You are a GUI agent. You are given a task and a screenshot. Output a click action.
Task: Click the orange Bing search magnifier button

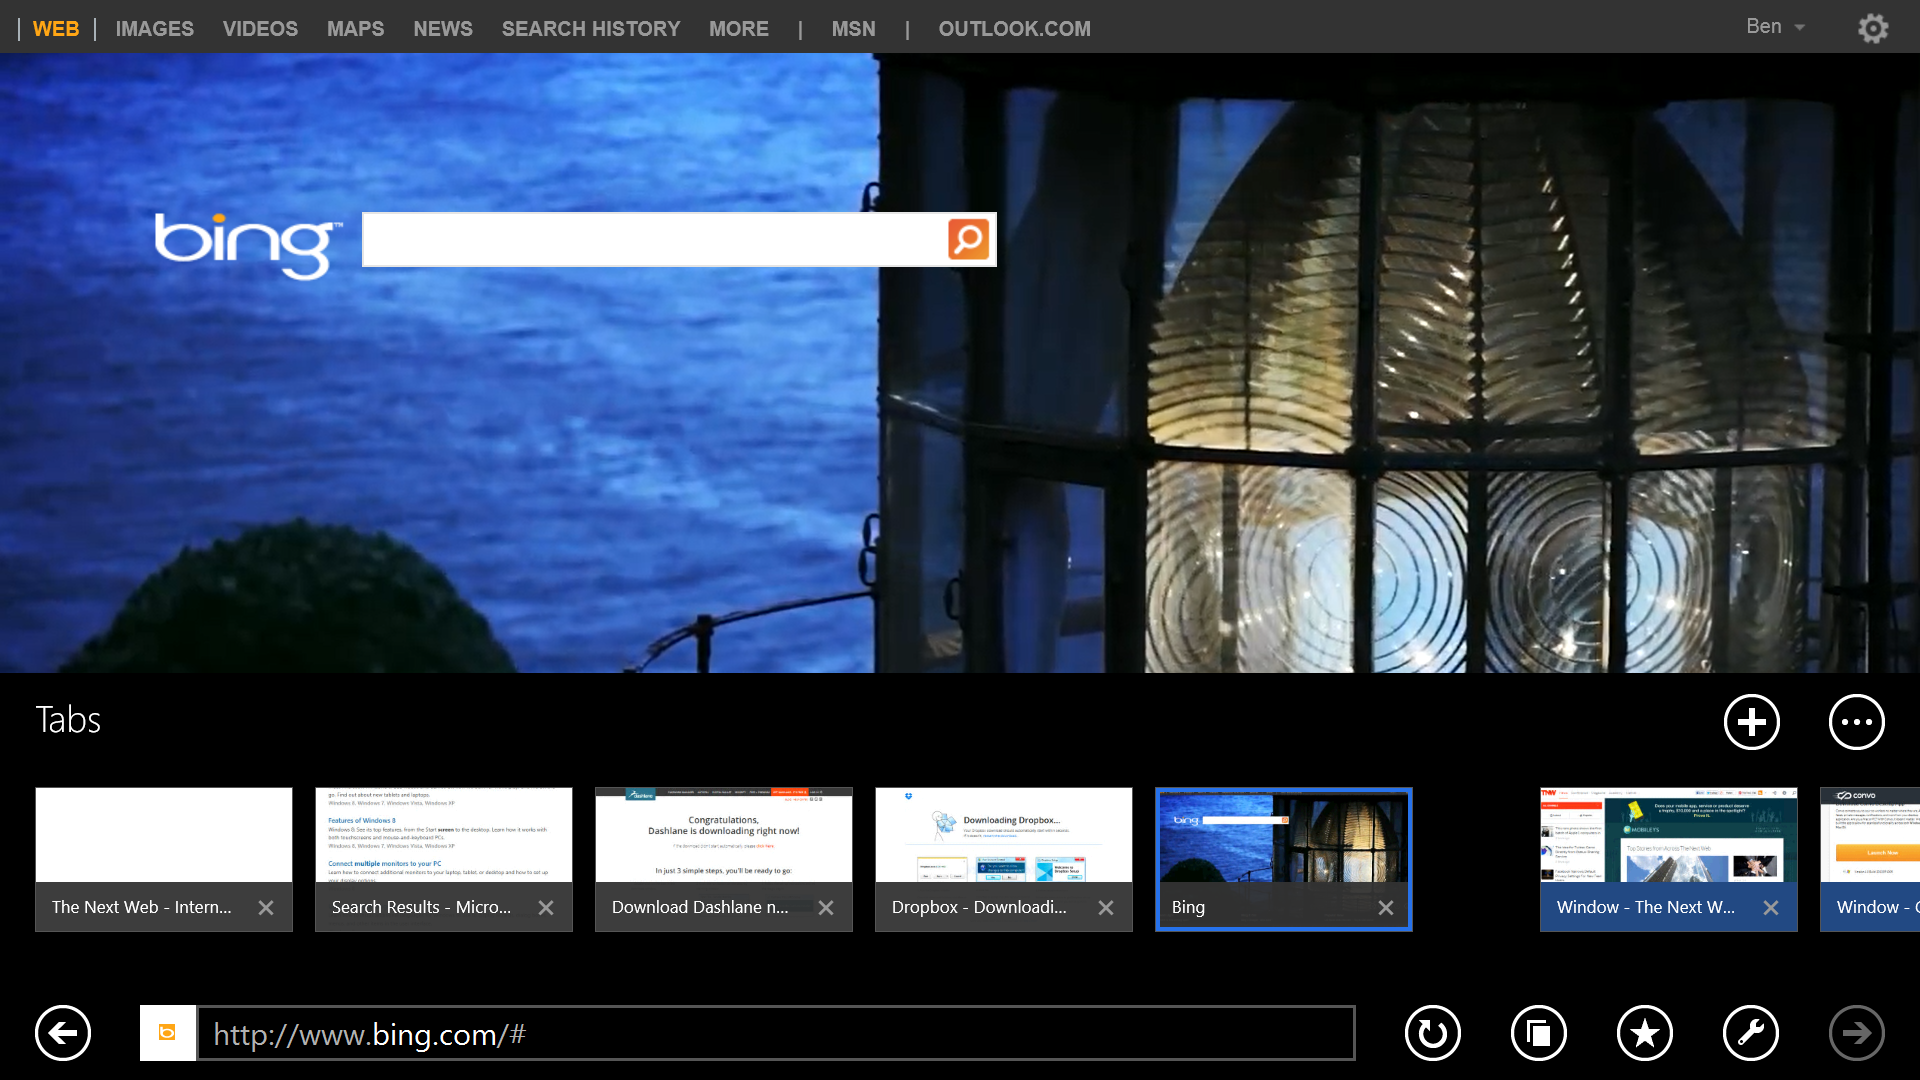(968, 239)
